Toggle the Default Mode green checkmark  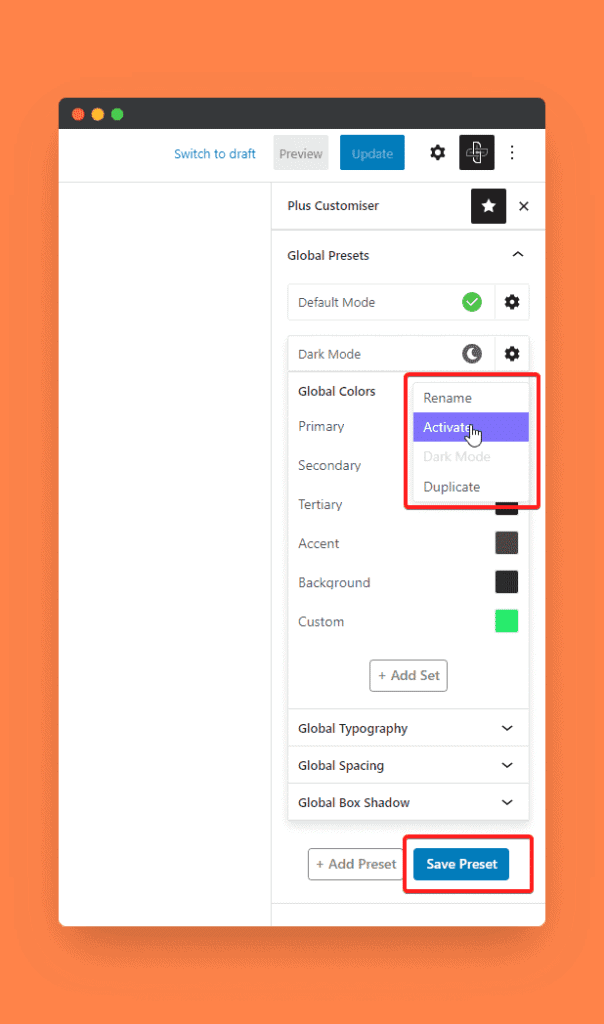point(472,302)
